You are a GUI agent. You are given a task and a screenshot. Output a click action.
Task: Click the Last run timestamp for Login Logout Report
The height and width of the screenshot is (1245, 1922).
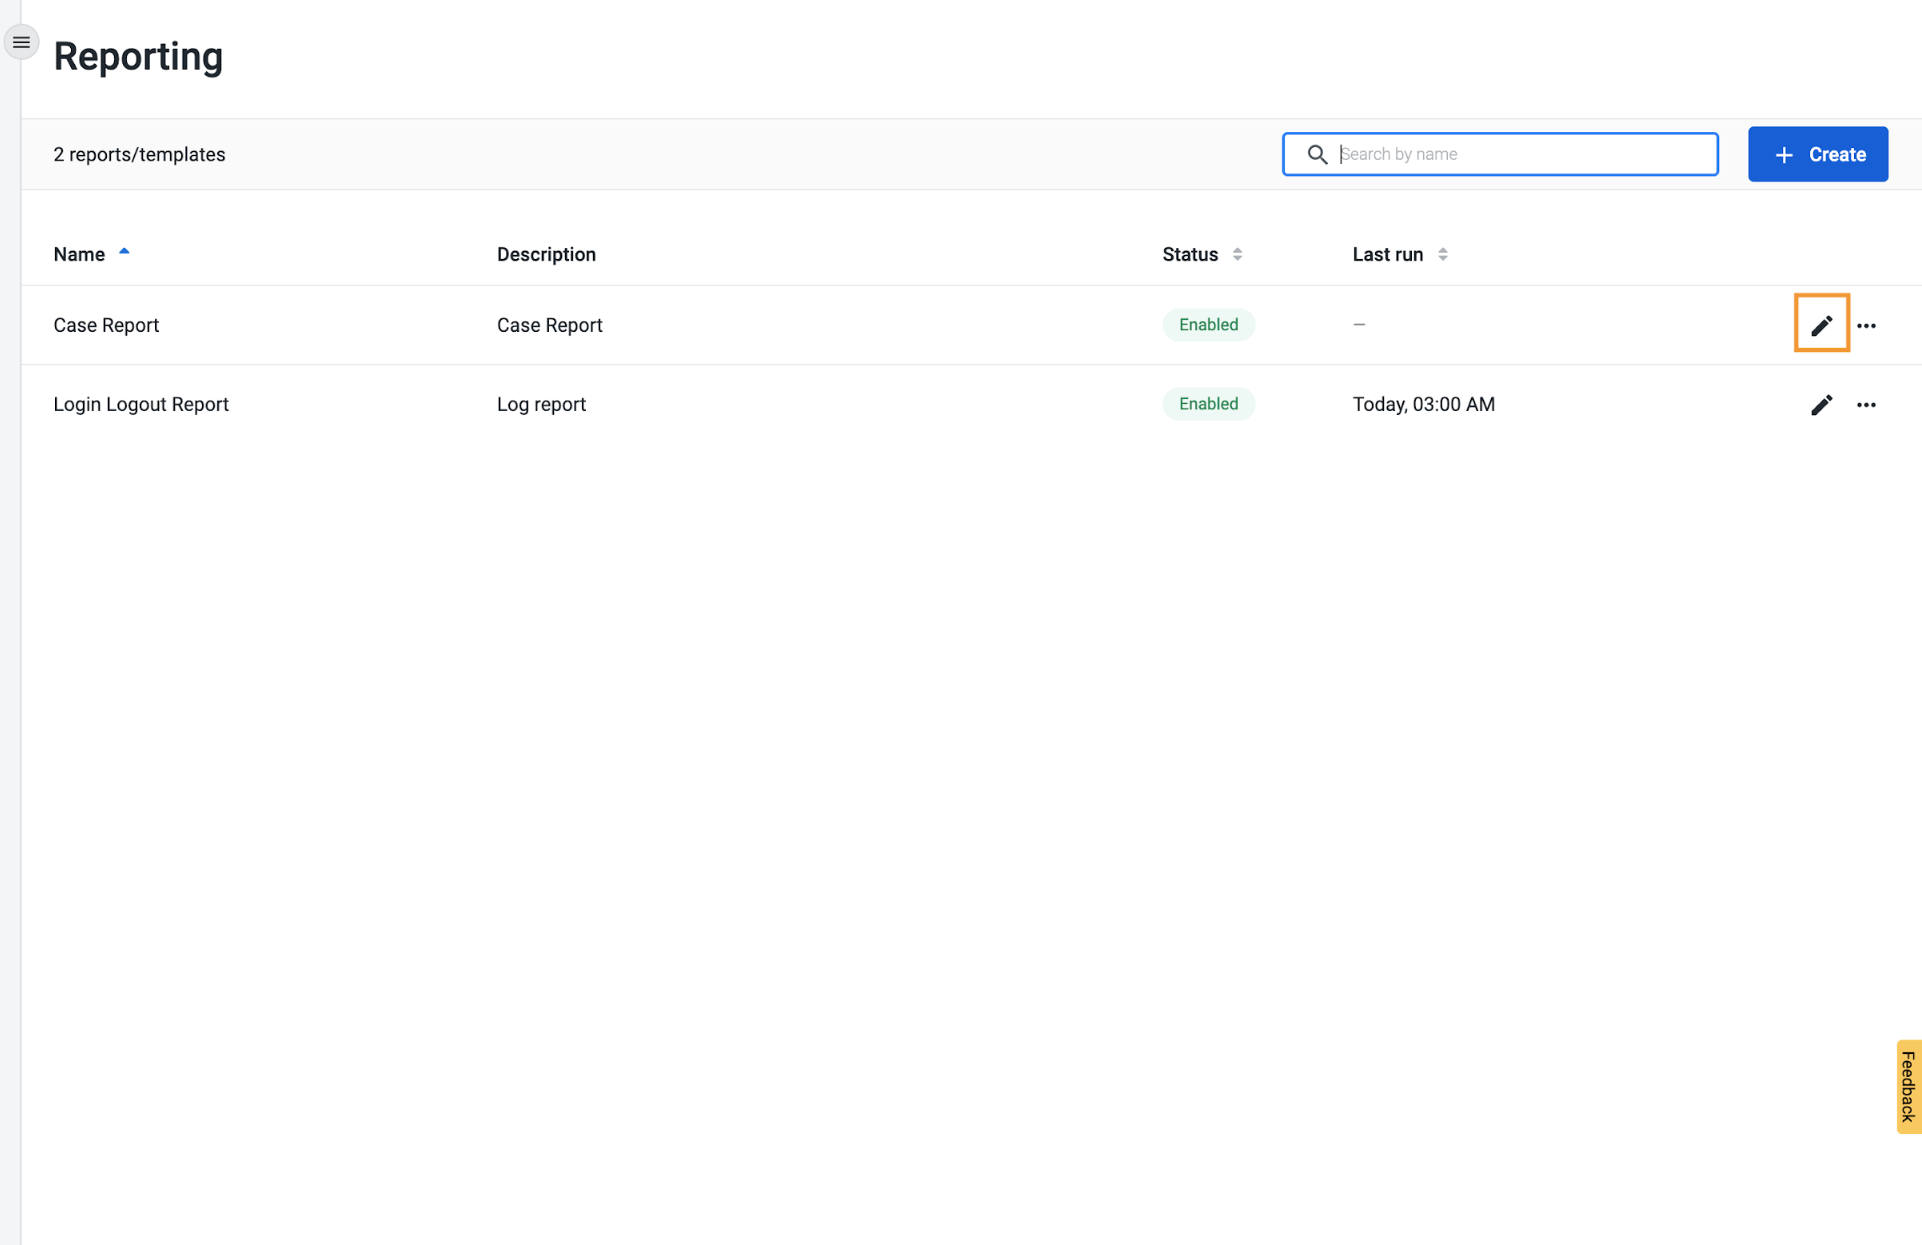click(1424, 404)
